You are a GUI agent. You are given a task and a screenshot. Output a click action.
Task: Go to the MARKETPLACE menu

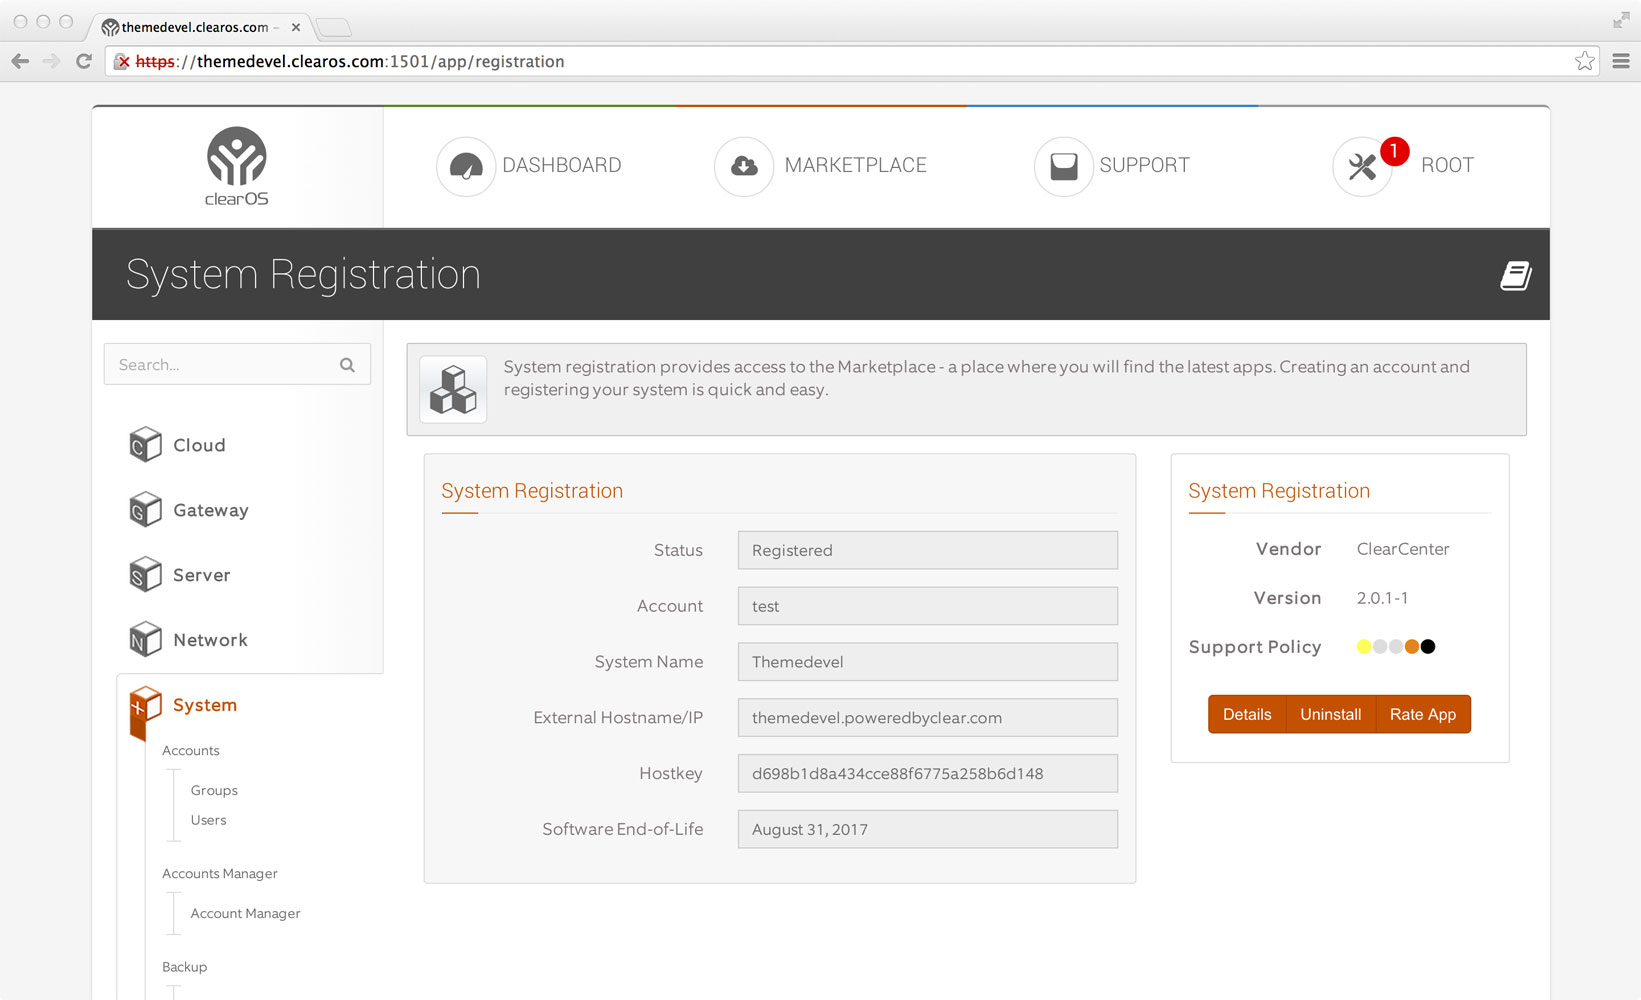pos(856,165)
